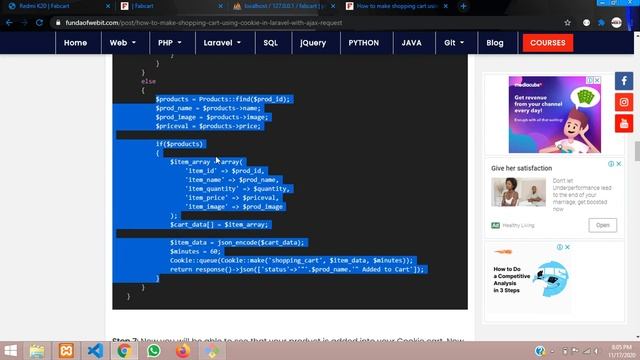Click the Mediacube ad banner image
Screen dimensions: 640x360
(554, 115)
